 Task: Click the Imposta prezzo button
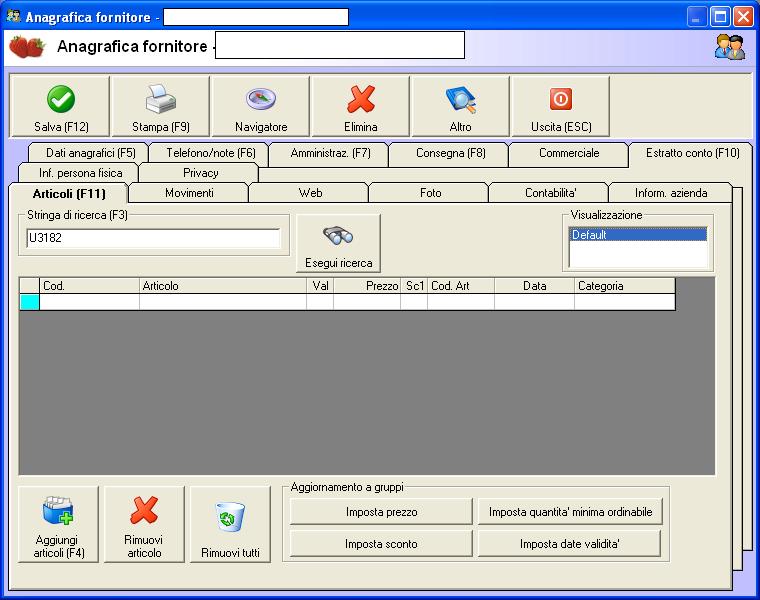(x=381, y=512)
